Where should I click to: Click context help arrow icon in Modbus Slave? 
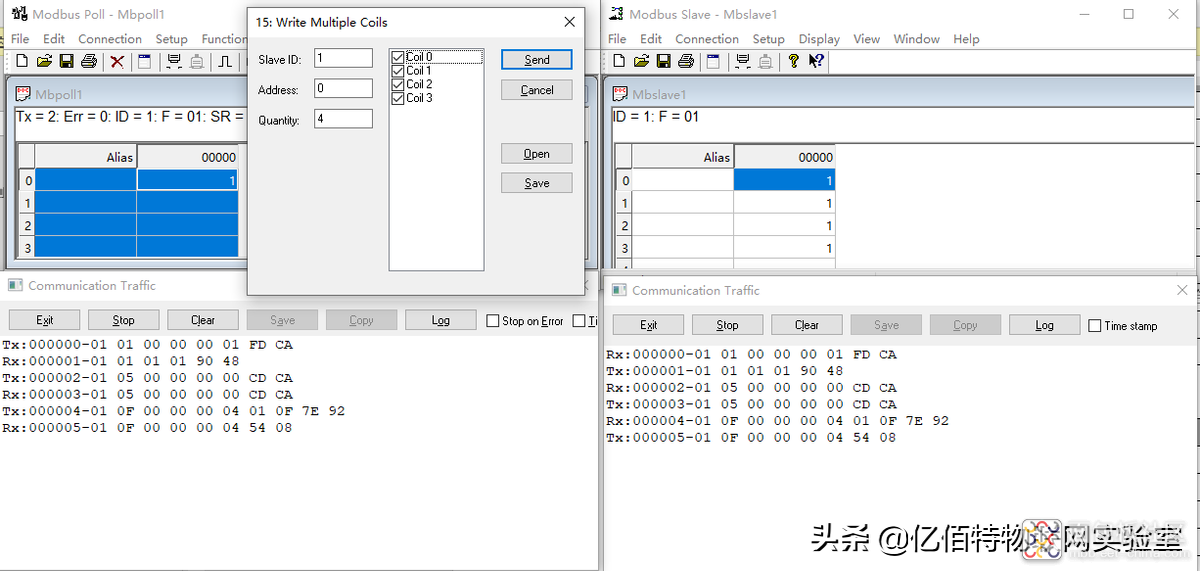pyautogui.click(x=816, y=61)
